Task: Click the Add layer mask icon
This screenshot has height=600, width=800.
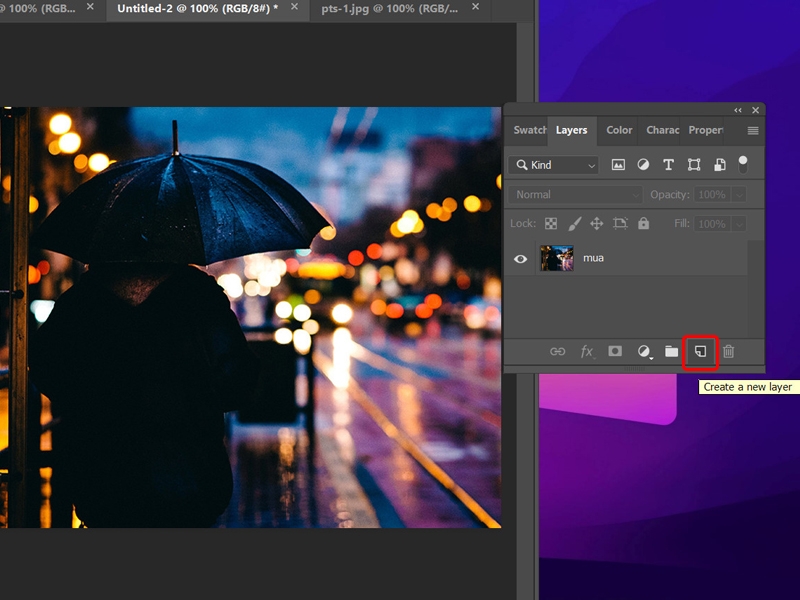Action: [615, 351]
